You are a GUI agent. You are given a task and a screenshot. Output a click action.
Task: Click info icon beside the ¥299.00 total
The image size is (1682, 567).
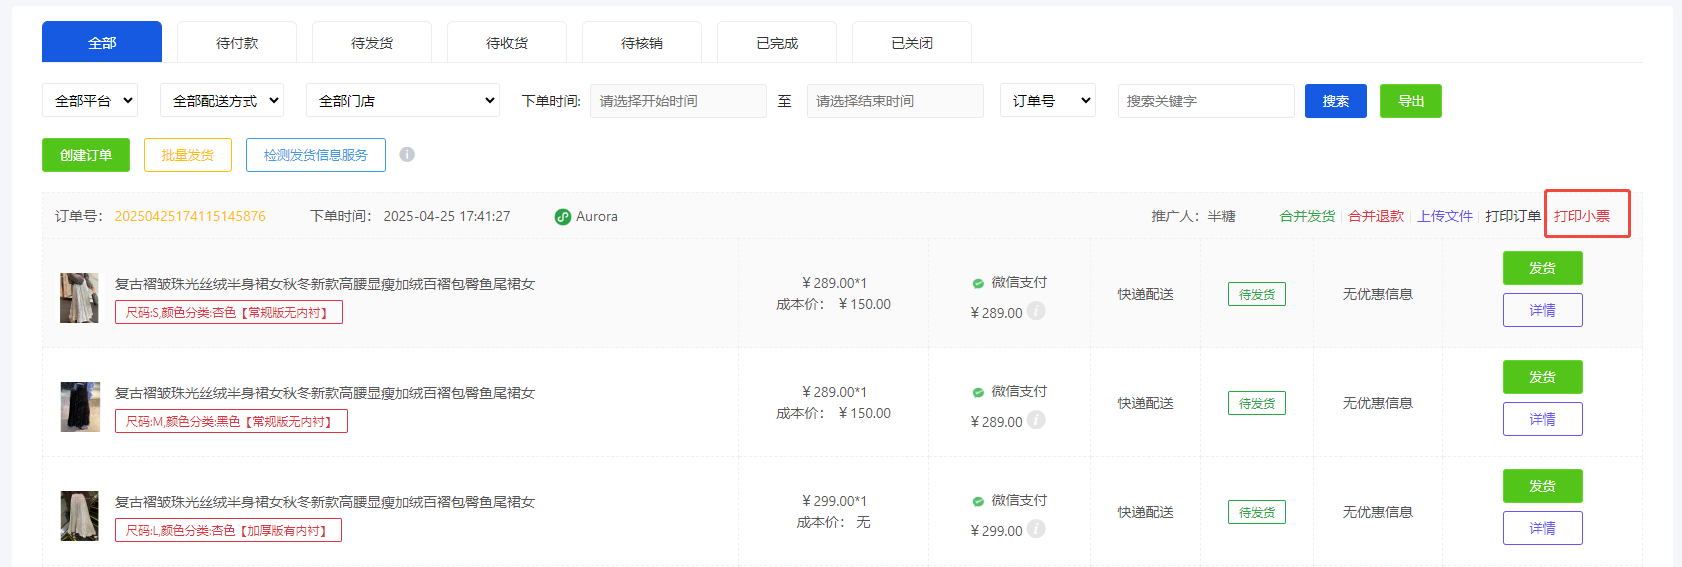tap(1036, 529)
